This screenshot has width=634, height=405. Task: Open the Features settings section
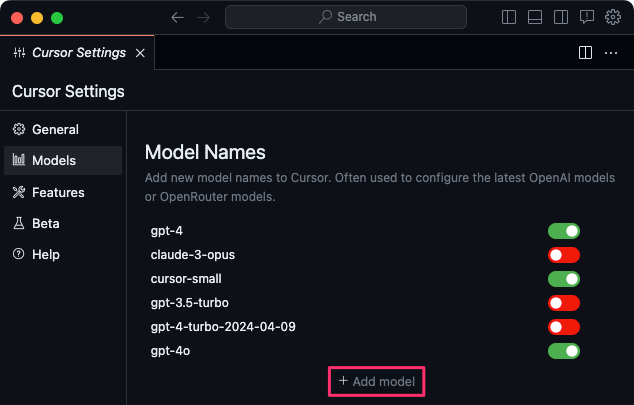pos(63,192)
